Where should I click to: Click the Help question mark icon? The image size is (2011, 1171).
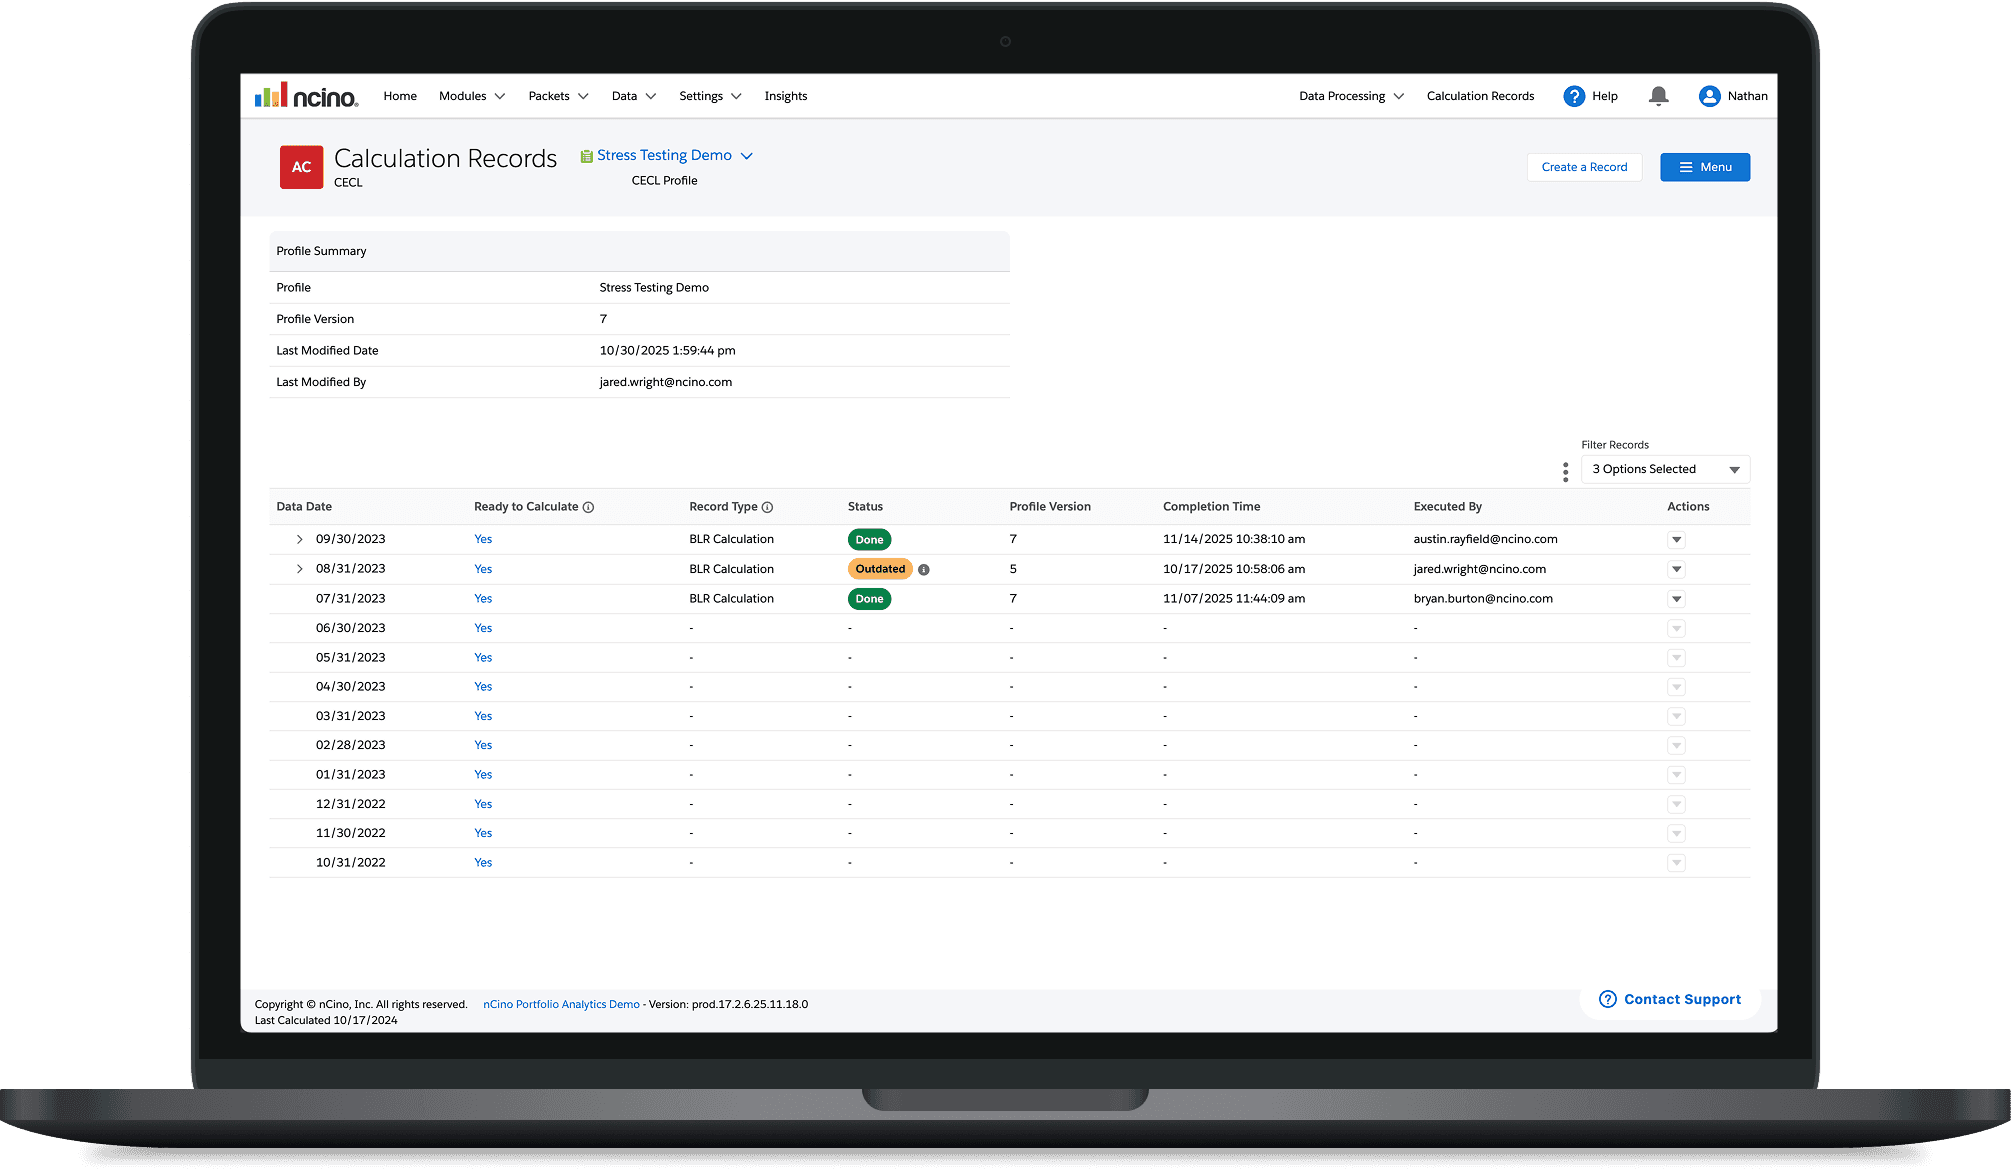1574,96
